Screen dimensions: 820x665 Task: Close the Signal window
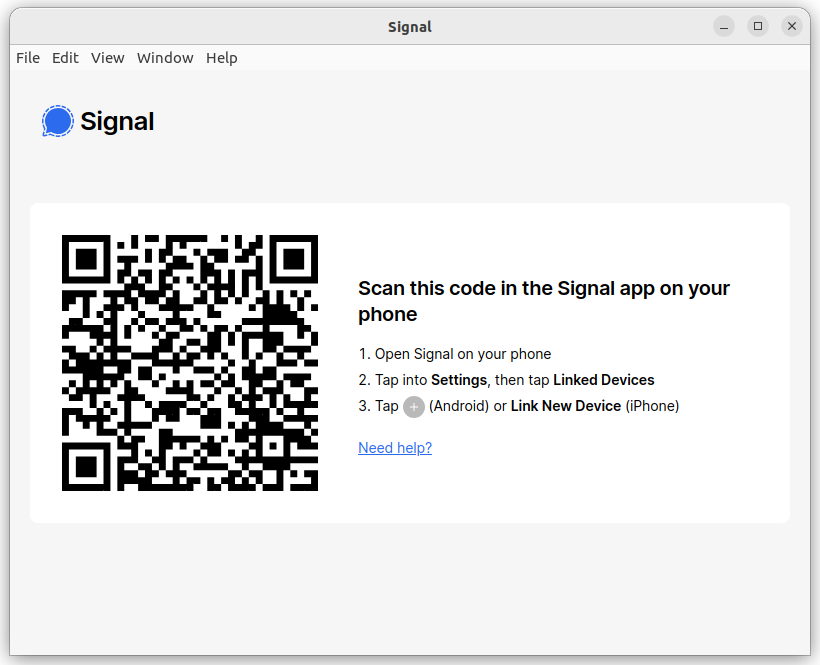coord(792,26)
